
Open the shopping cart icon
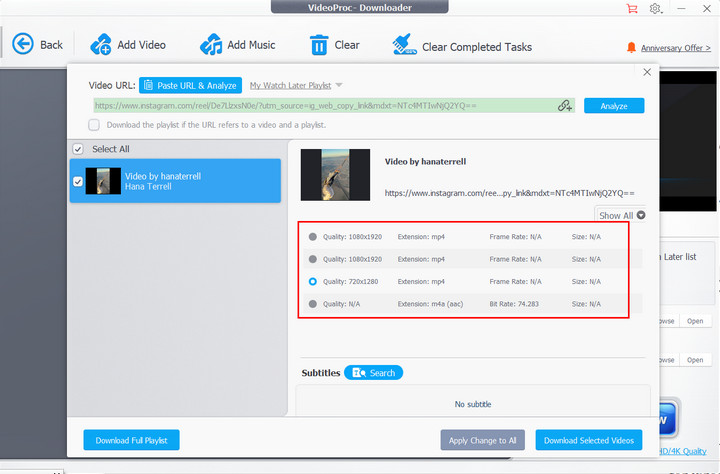pos(632,8)
